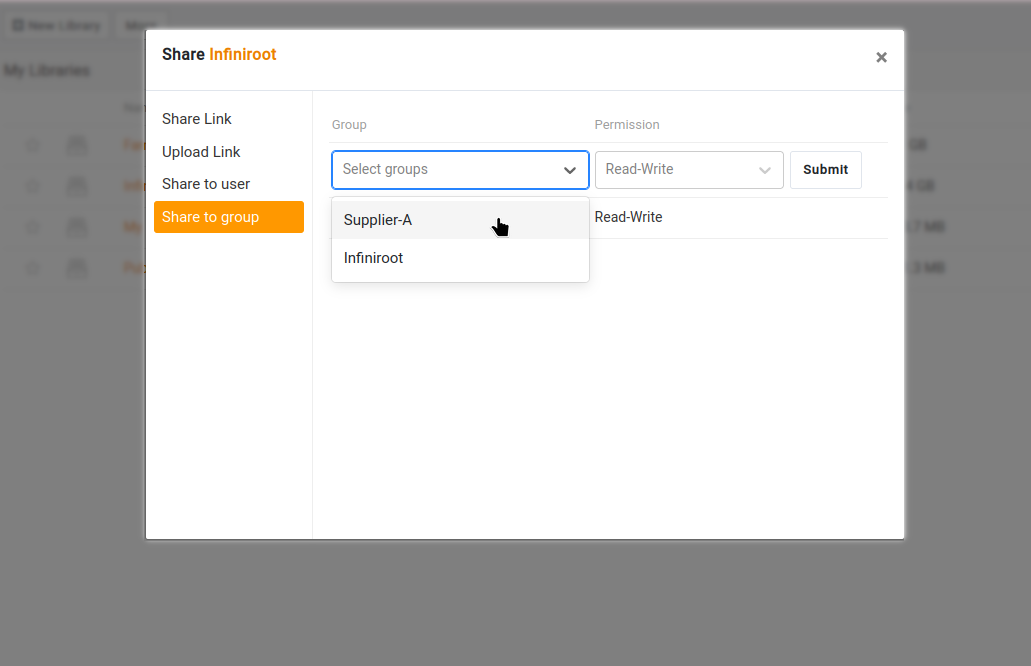Go to the Share to user tab
The image size is (1031, 666).
[206, 184]
